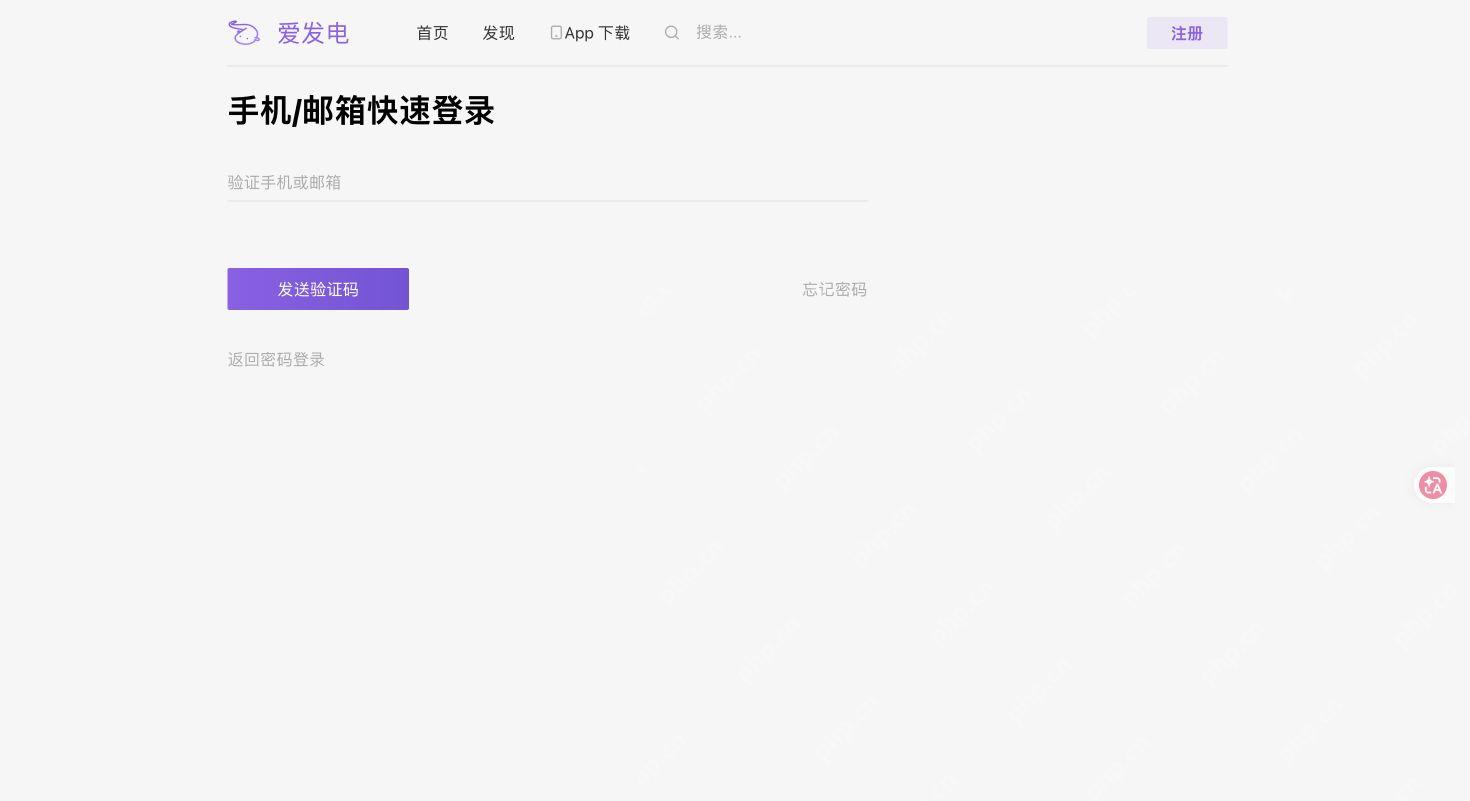1470x801 pixels.
Task: Go to 首页 in the navigation
Action: [432, 33]
